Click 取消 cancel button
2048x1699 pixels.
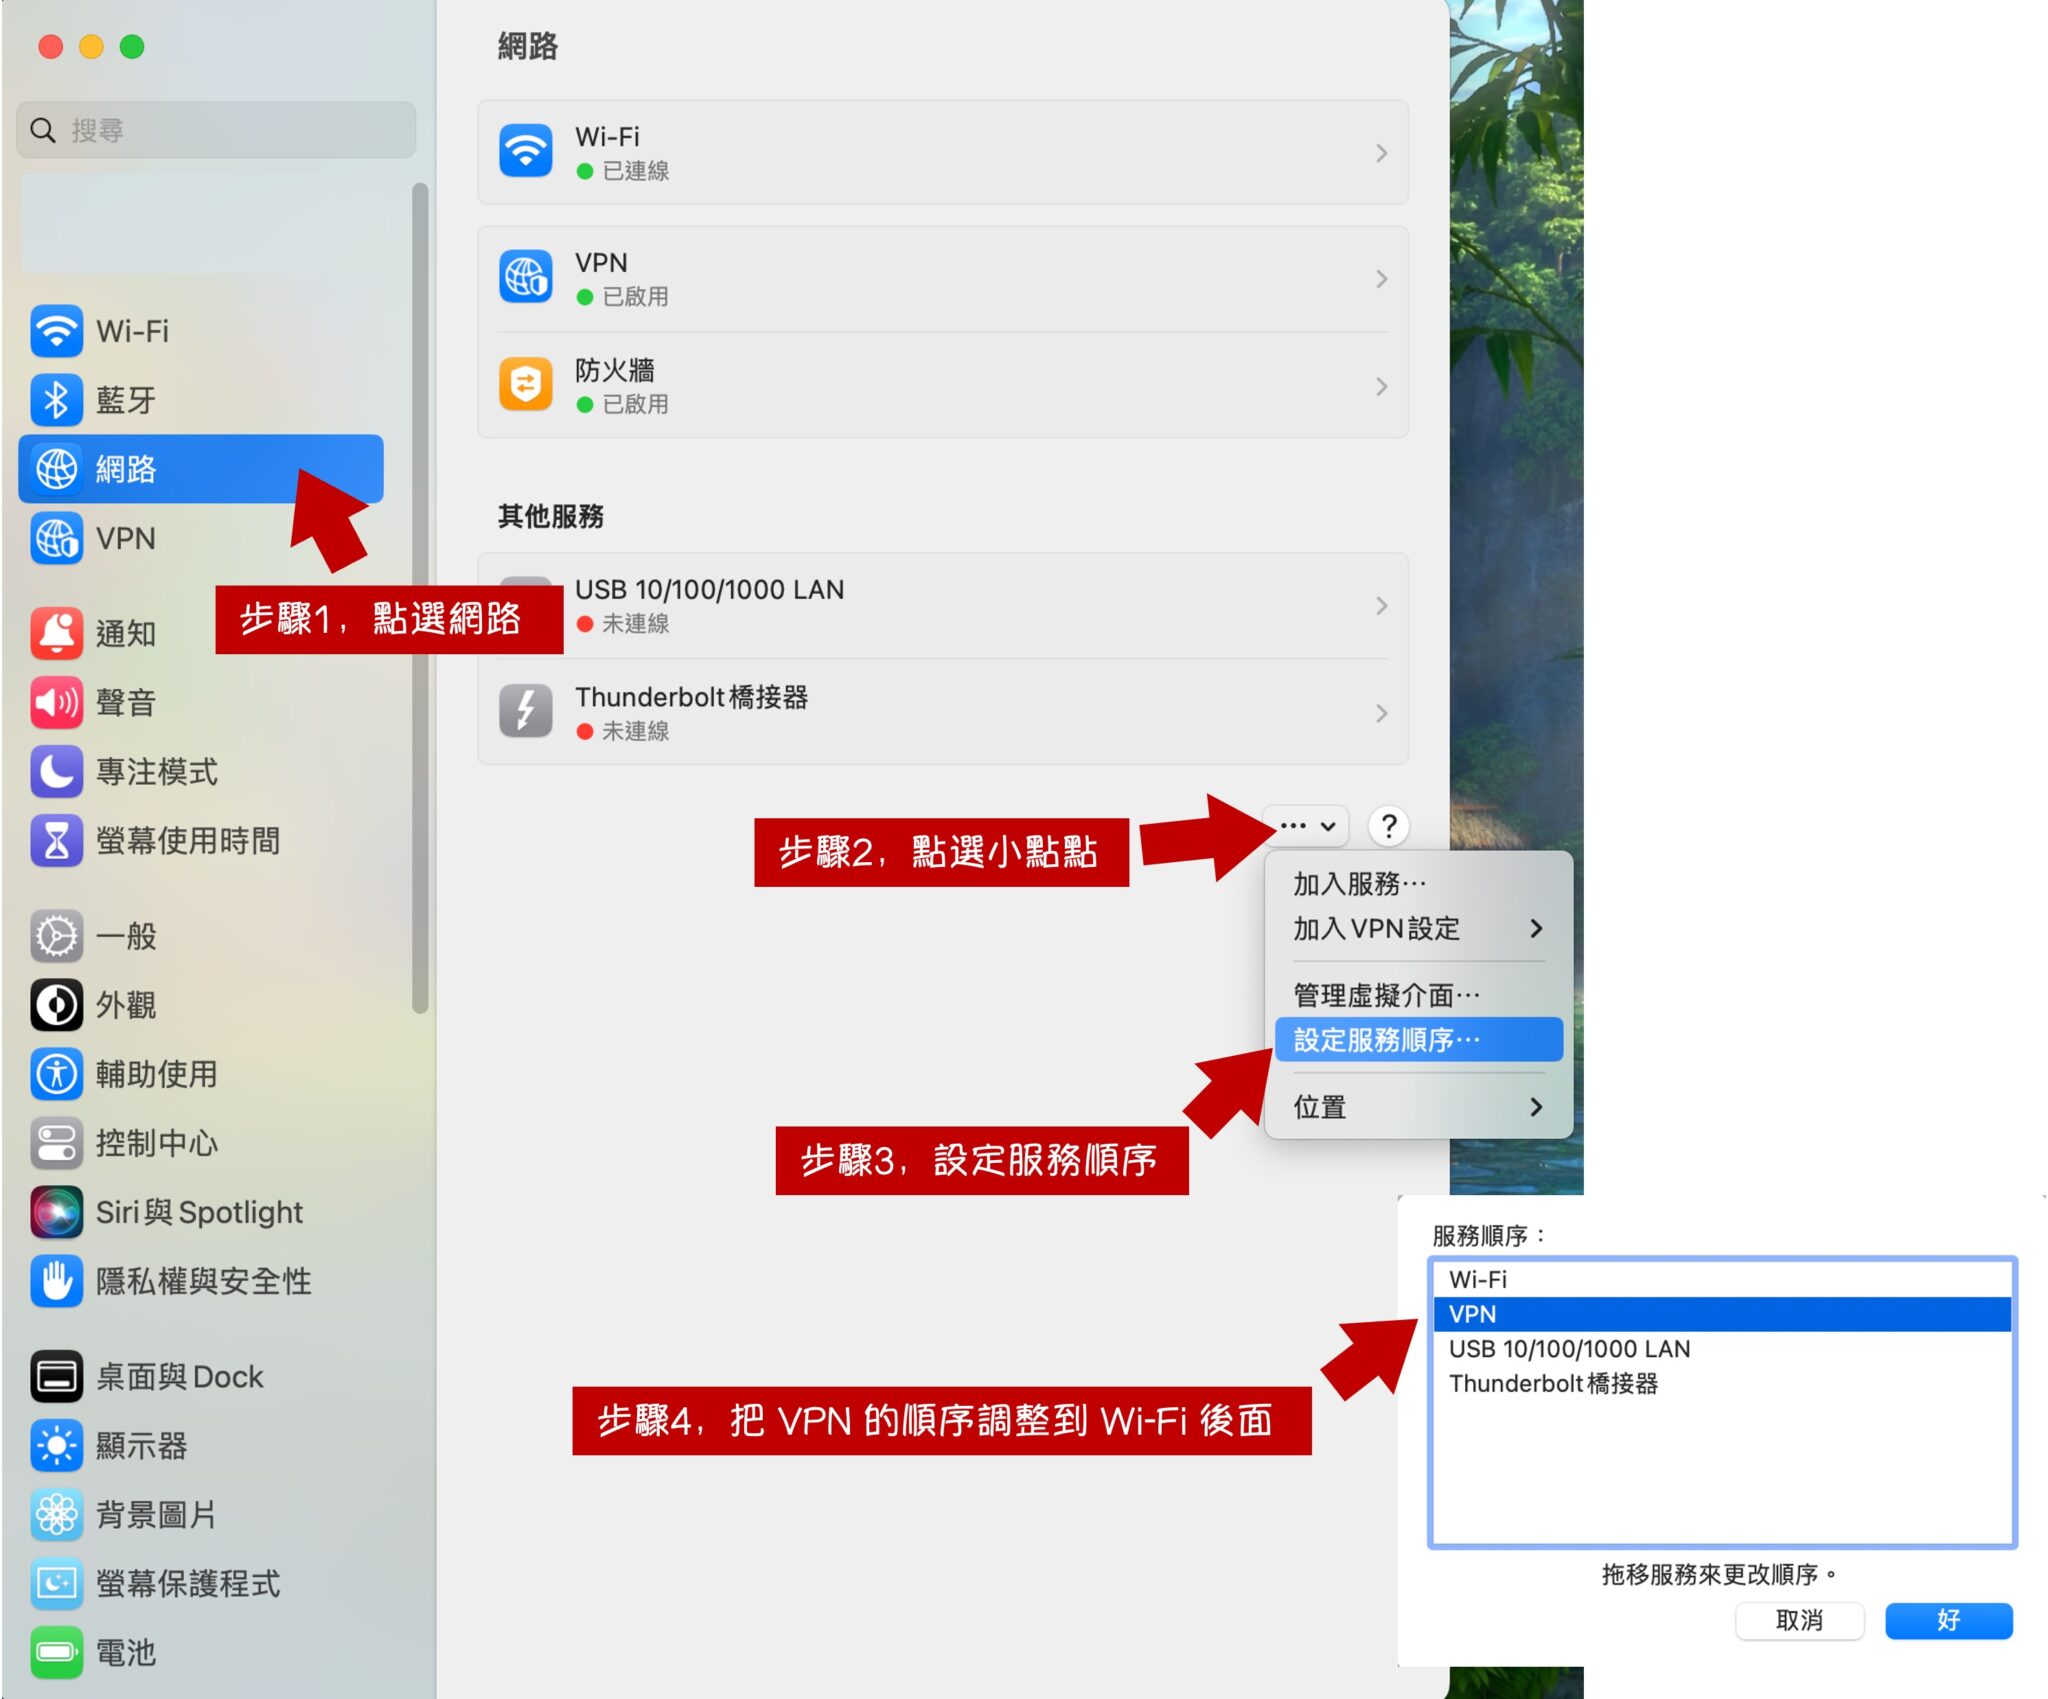click(1800, 1621)
